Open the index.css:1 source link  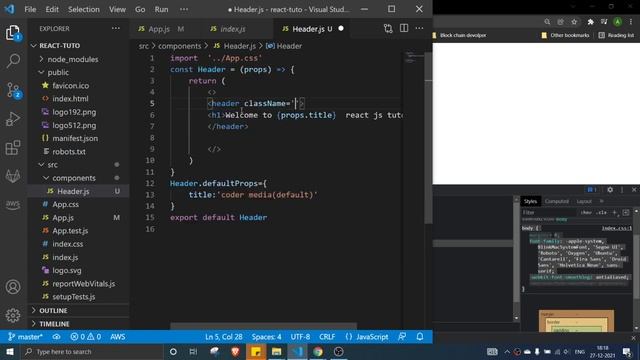(616, 228)
